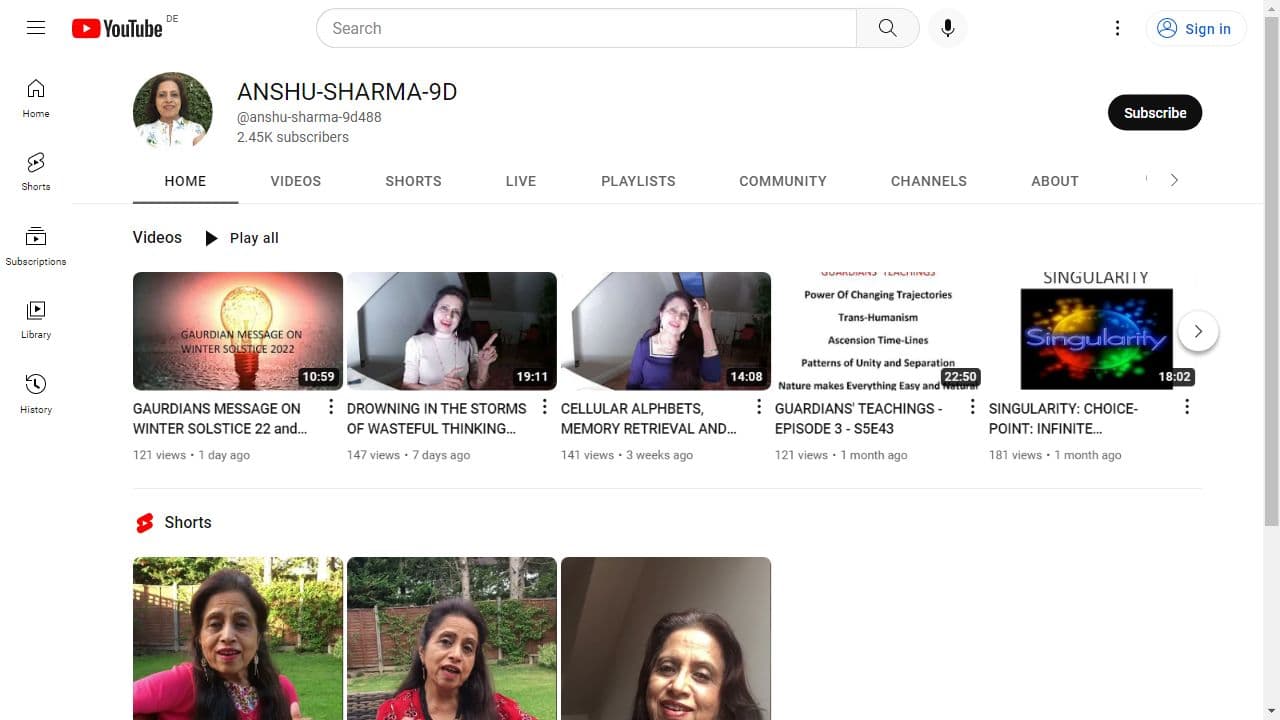Open the COMMUNITY tab
The width and height of the screenshot is (1280, 720).
coord(783,181)
